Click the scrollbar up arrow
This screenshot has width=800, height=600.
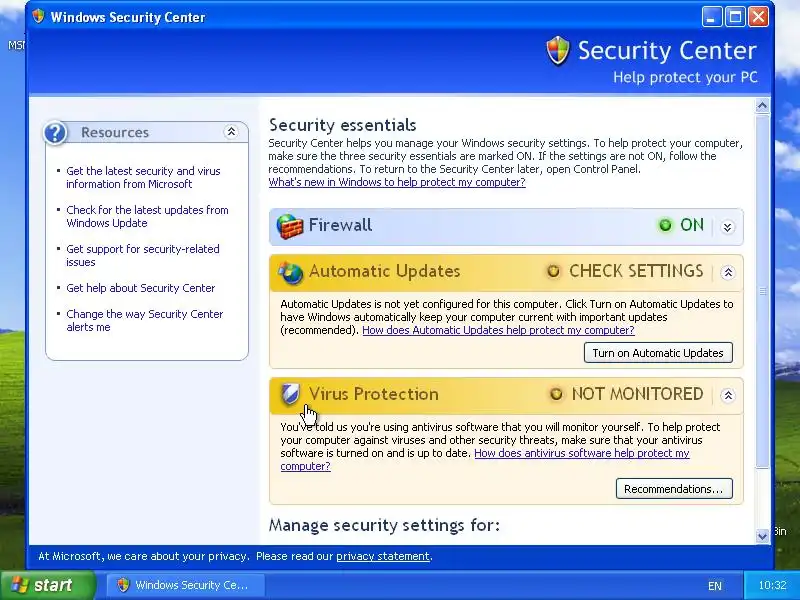pyautogui.click(x=762, y=106)
